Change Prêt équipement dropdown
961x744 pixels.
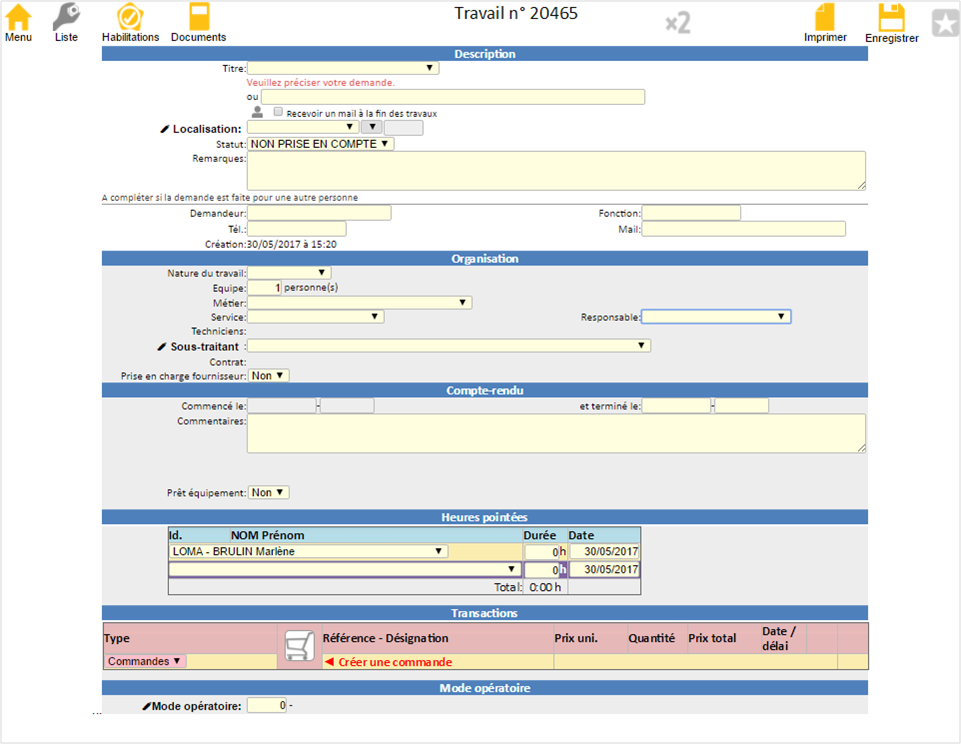click(x=268, y=493)
